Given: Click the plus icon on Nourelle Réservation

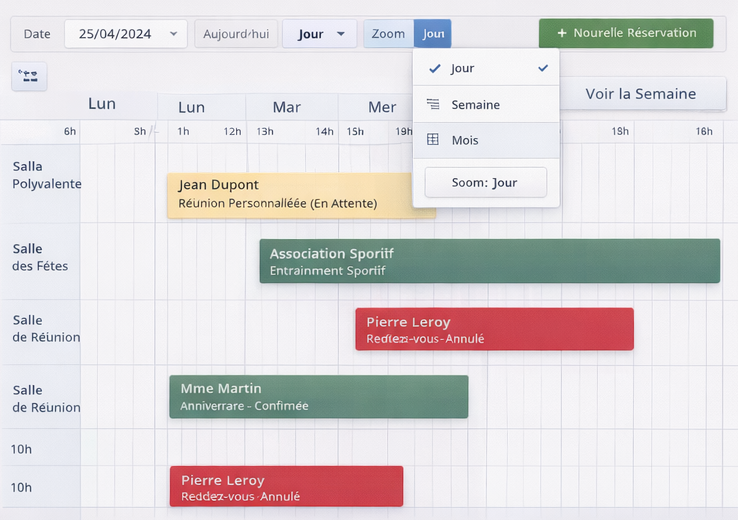Looking at the screenshot, I should tap(562, 33).
